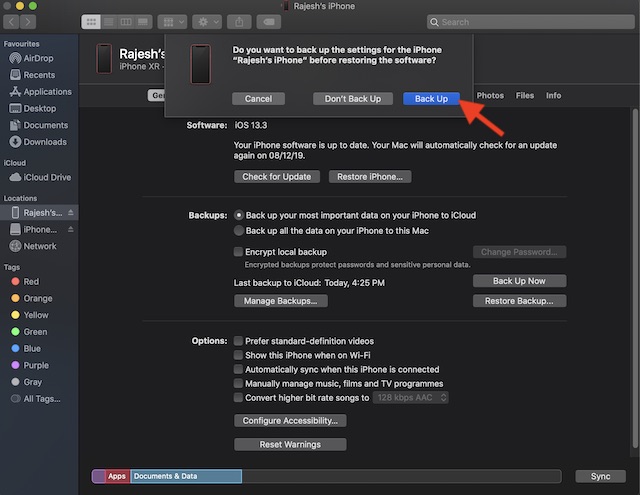Eject the iPhone... disk

71,229
